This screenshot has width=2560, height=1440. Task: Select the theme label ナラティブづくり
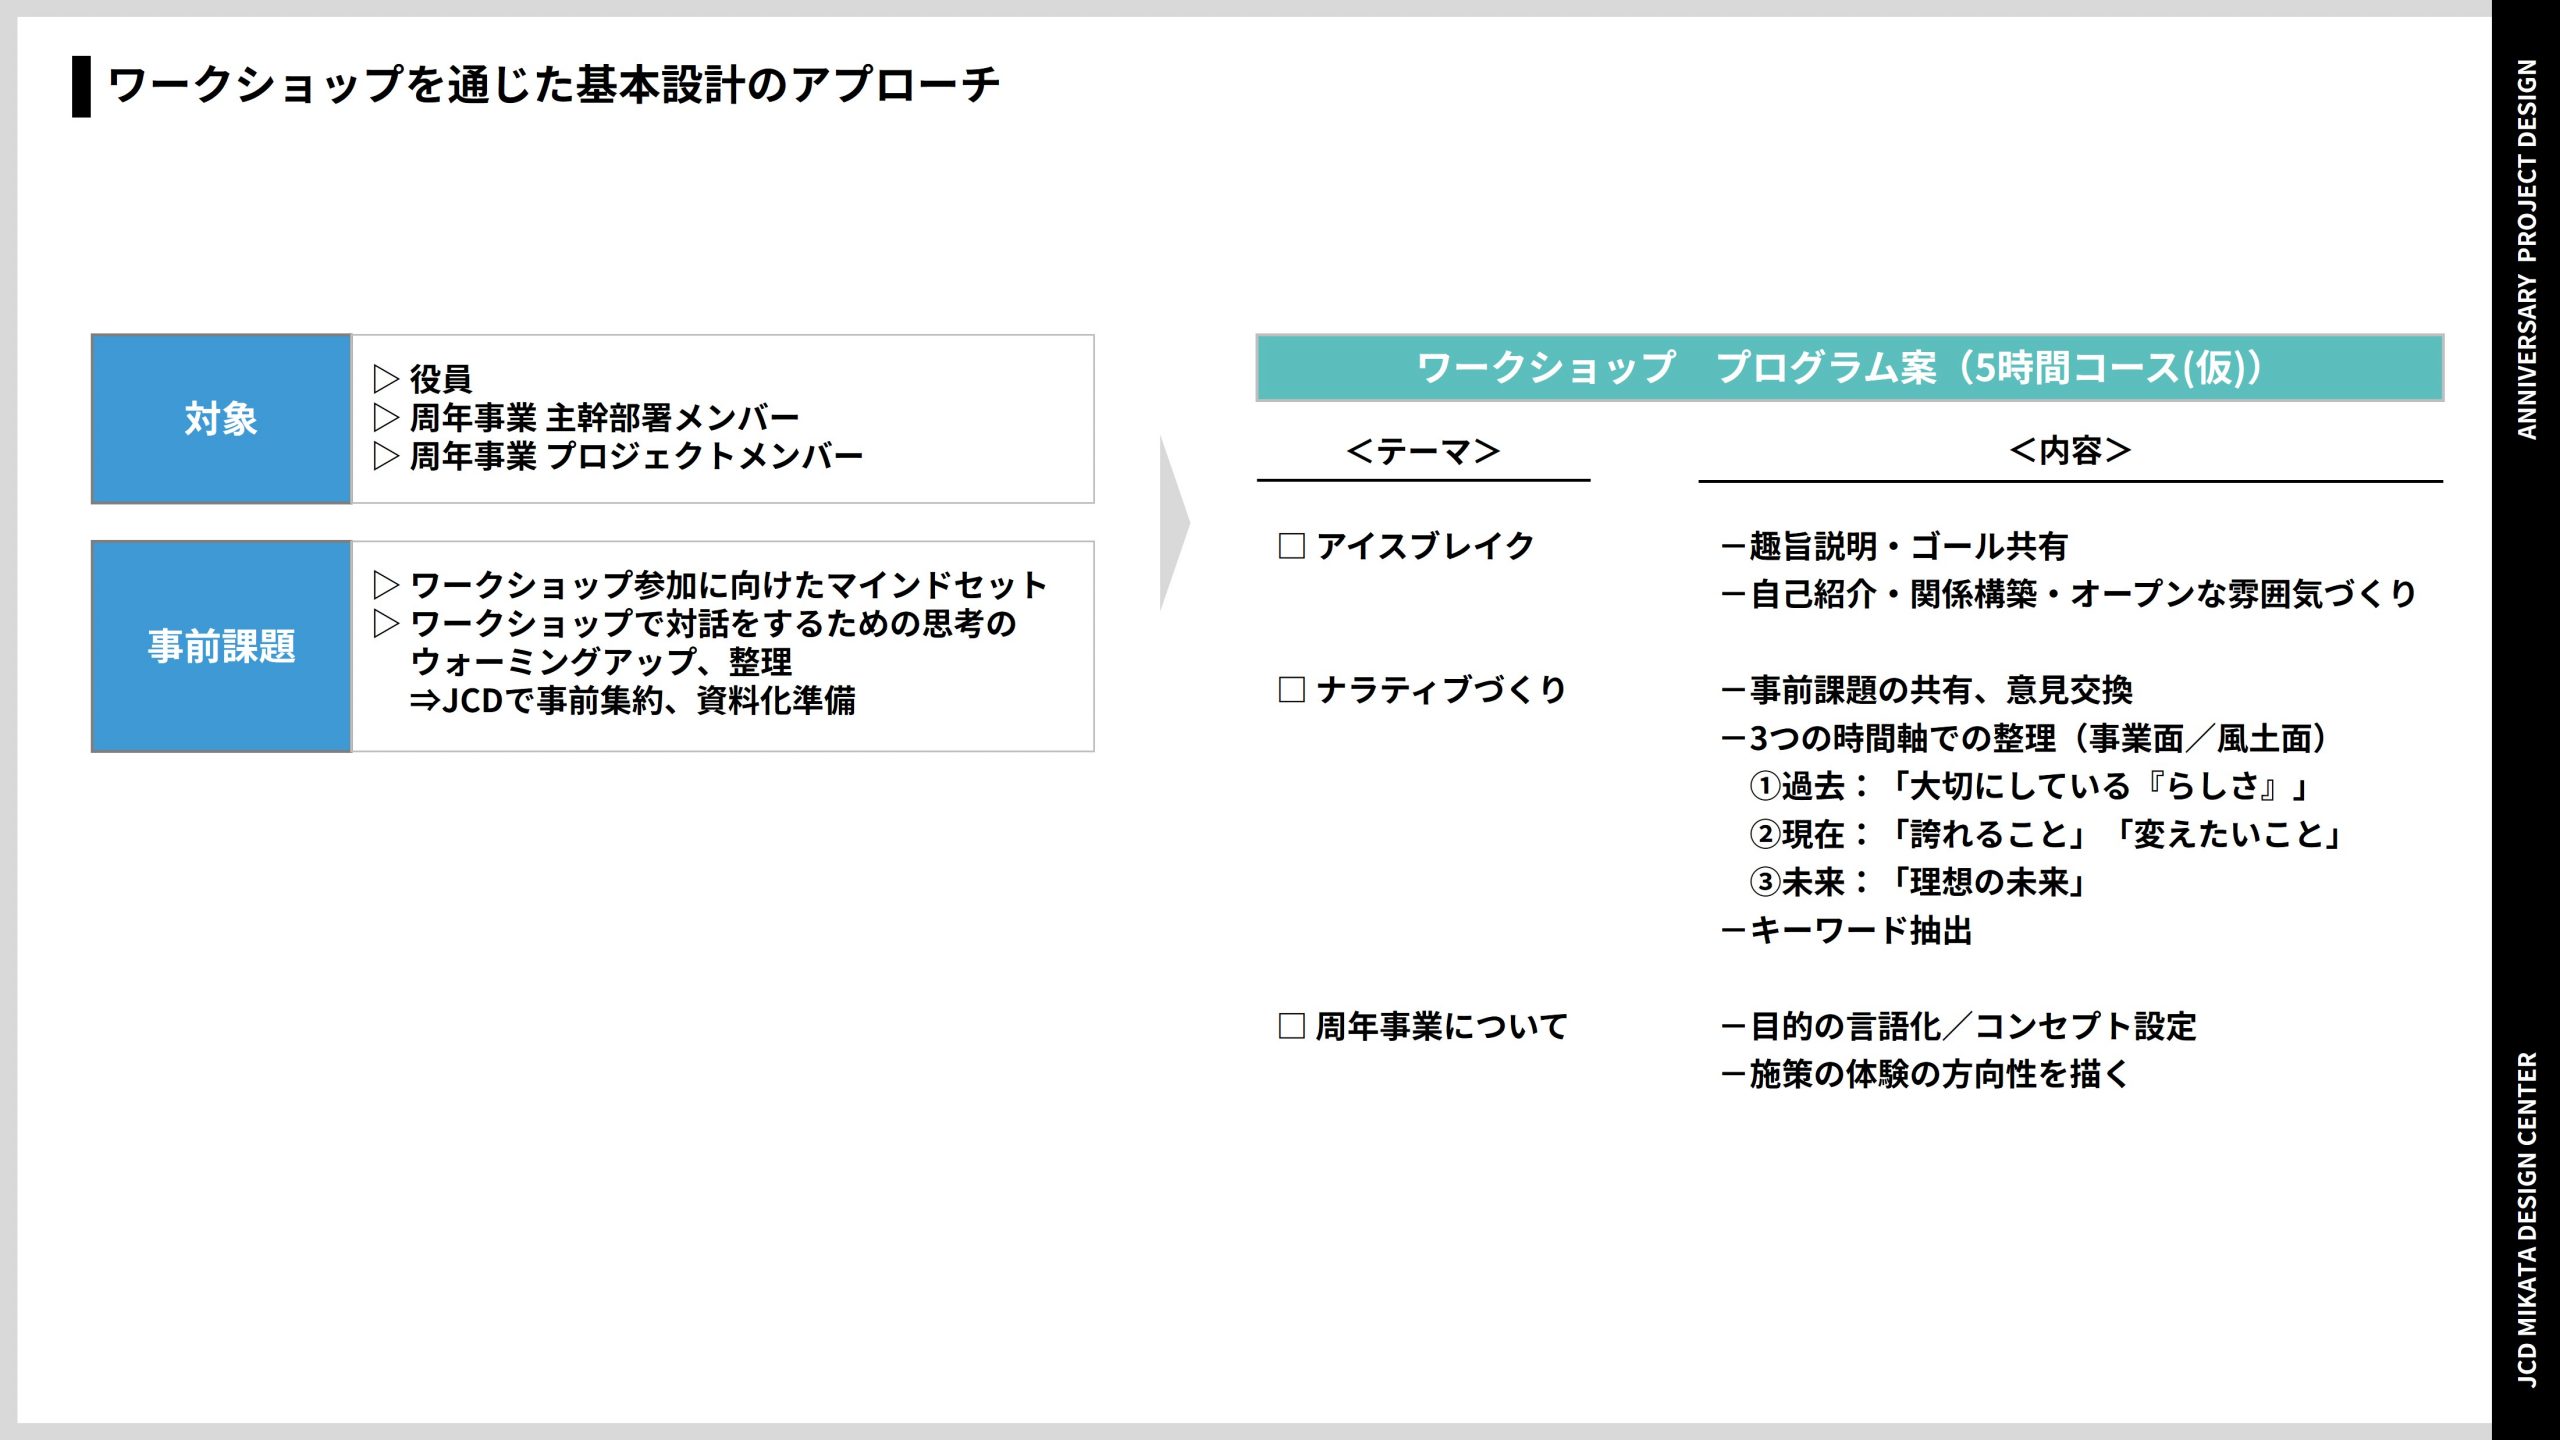tap(1441, 690)
